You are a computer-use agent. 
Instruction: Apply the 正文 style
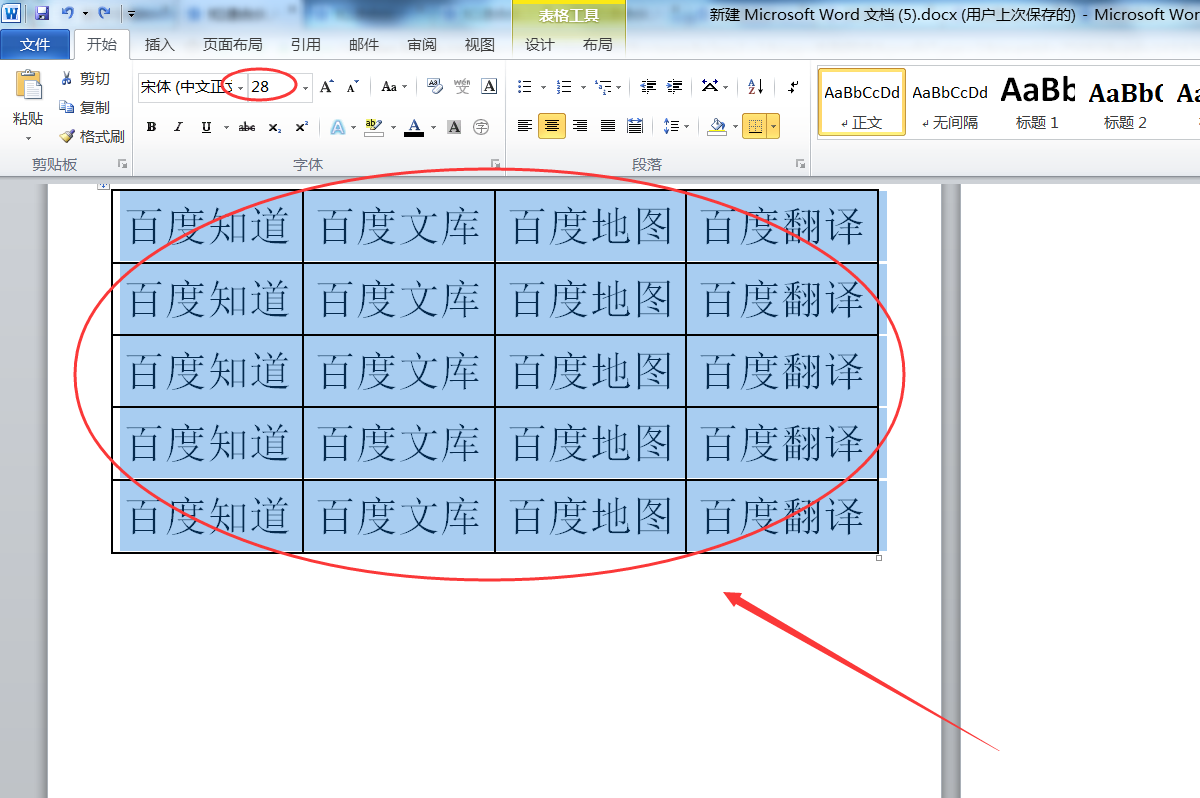click(x=862, y=103)
